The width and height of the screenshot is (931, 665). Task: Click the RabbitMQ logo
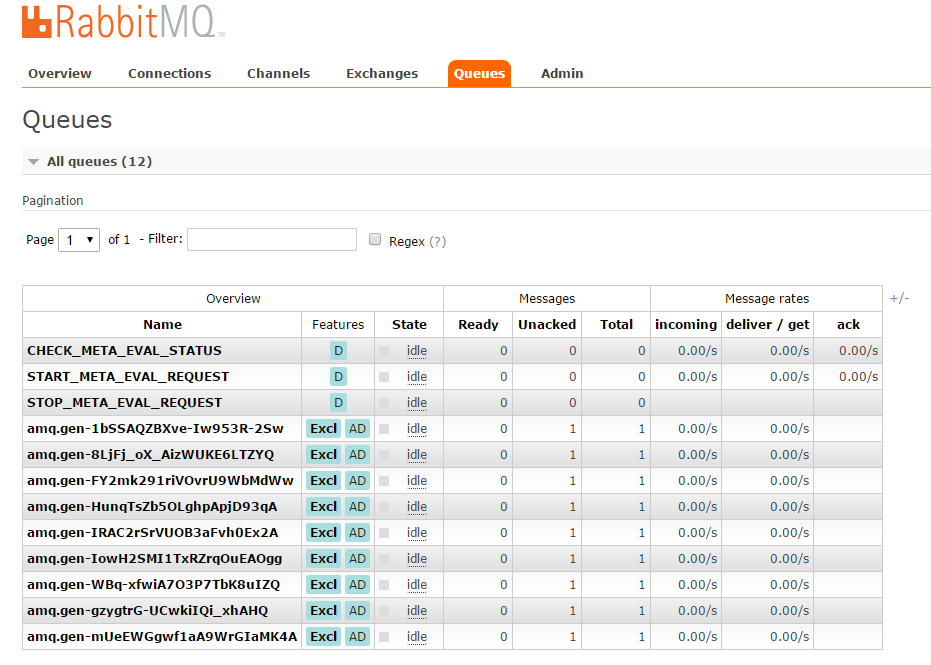pyautogui.click(x=124, y=22)
